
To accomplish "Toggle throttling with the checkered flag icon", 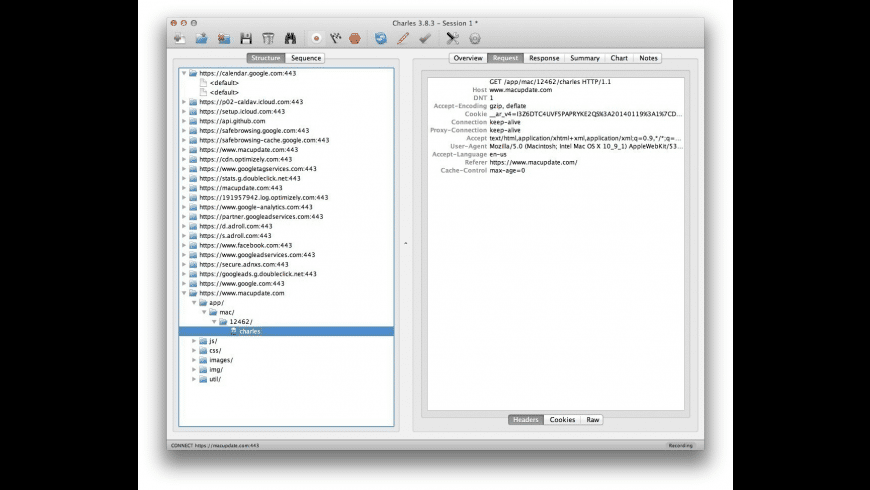I will click(x=336, y=39).
